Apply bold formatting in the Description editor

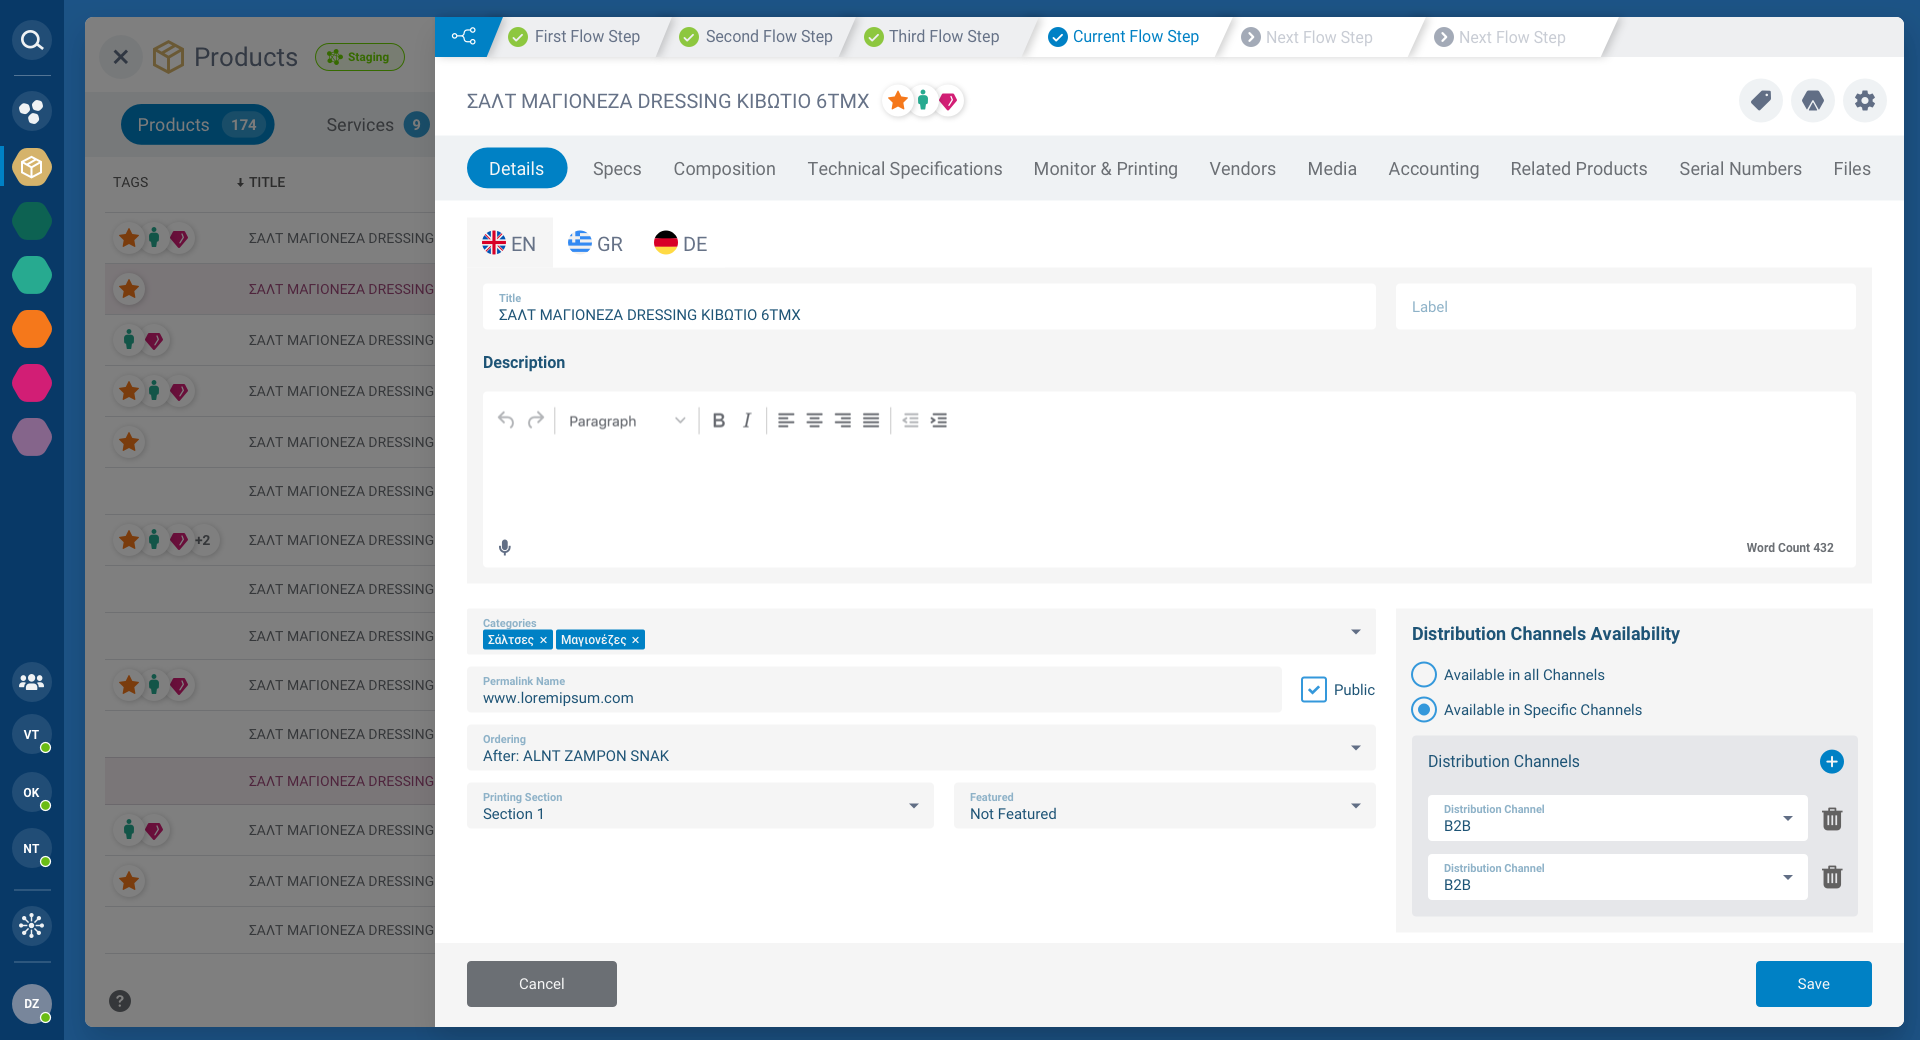click(718, 420)
